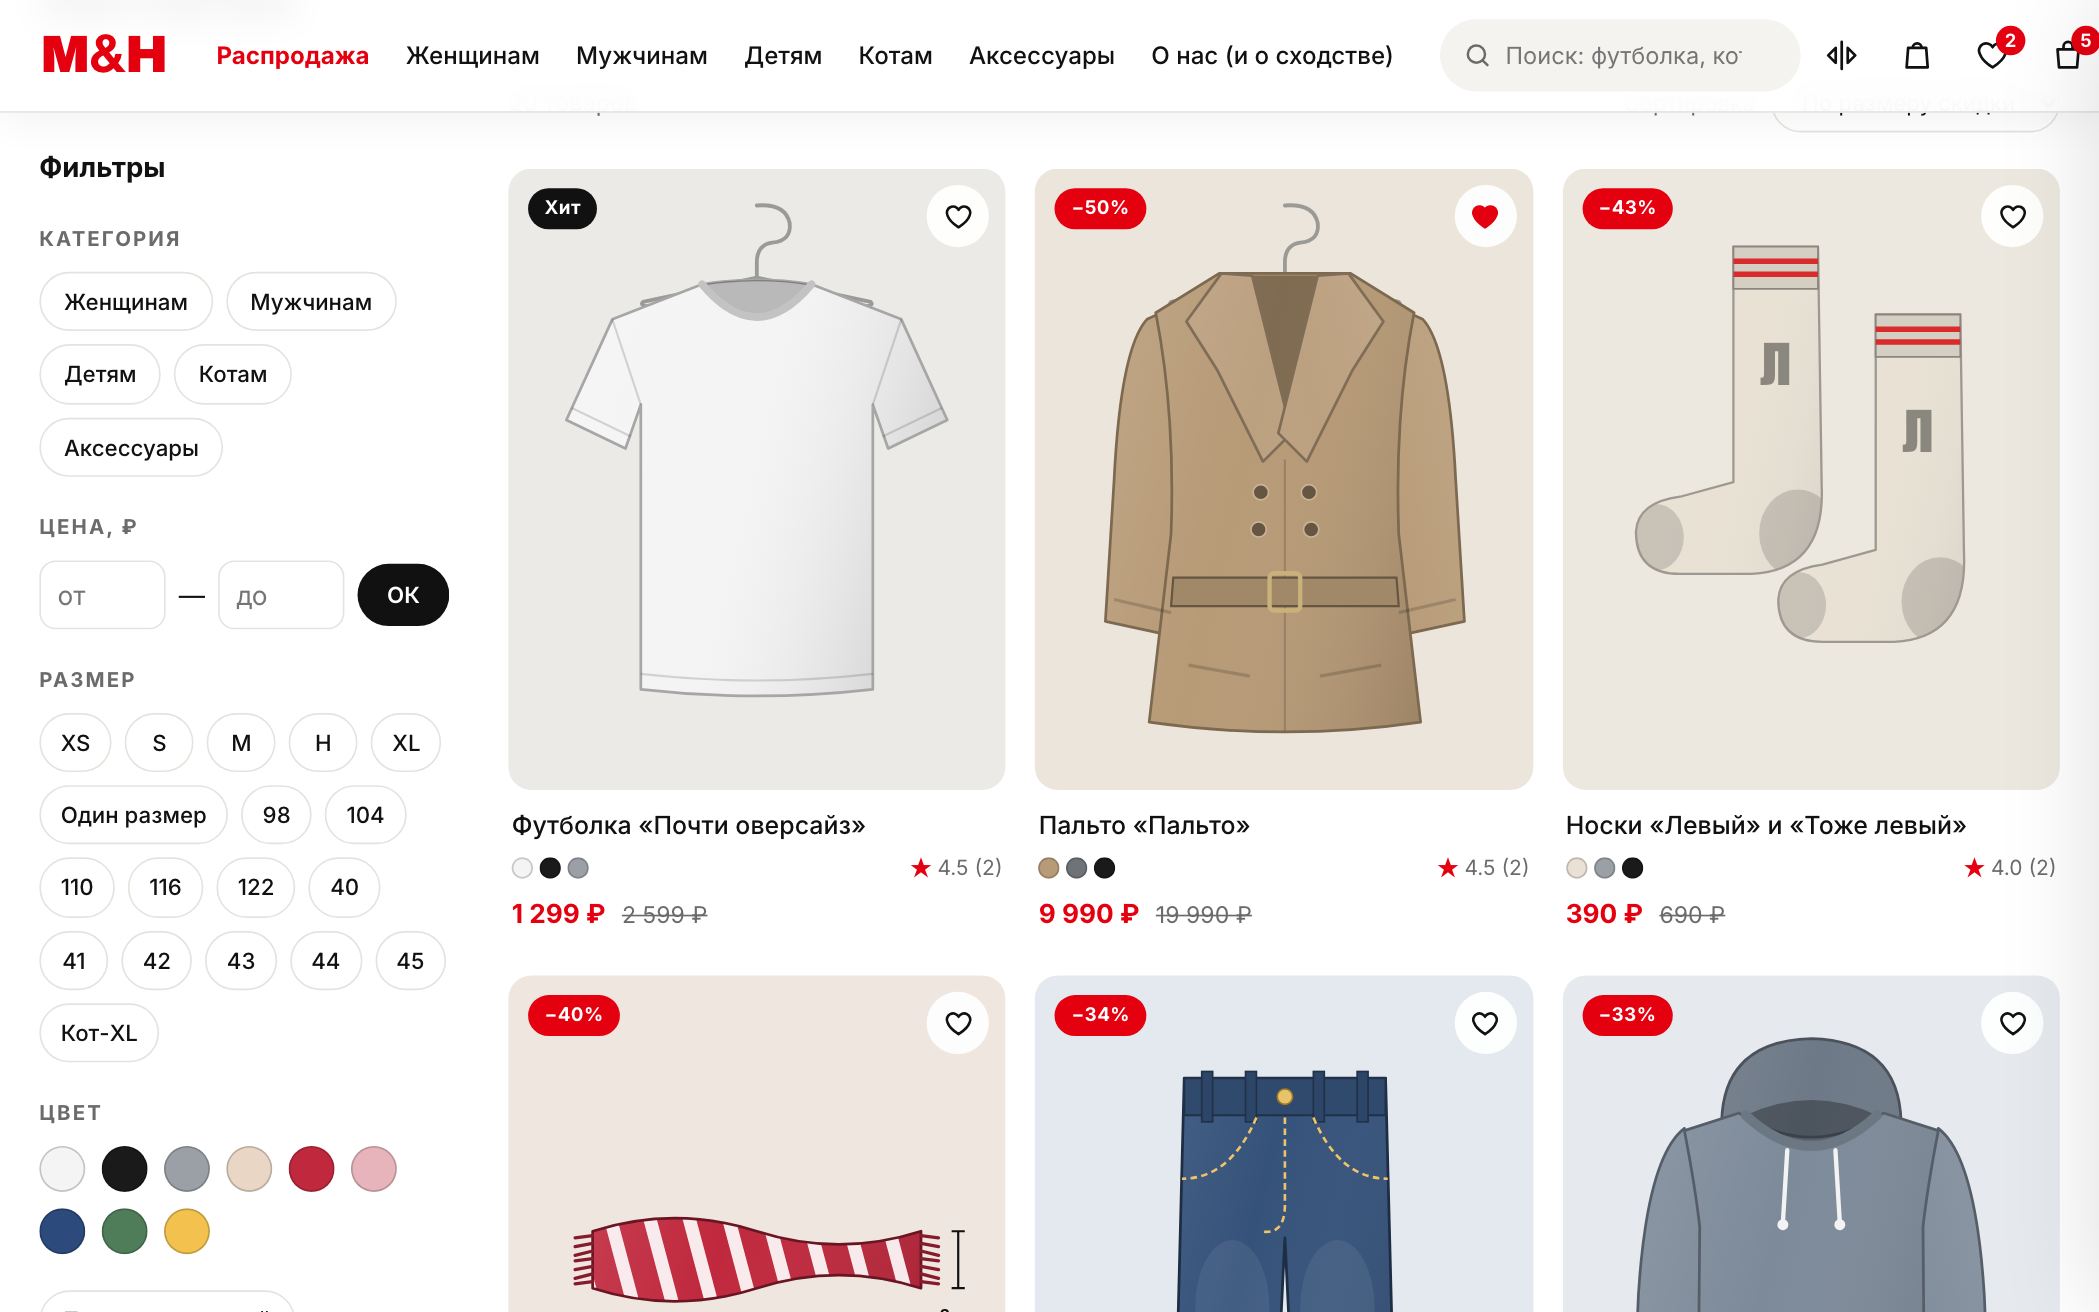Image resolution: width=2099 pixels, height=1312 pixels.
Task: Open the coat «Пальто» product image
Action: [1284, 479]
